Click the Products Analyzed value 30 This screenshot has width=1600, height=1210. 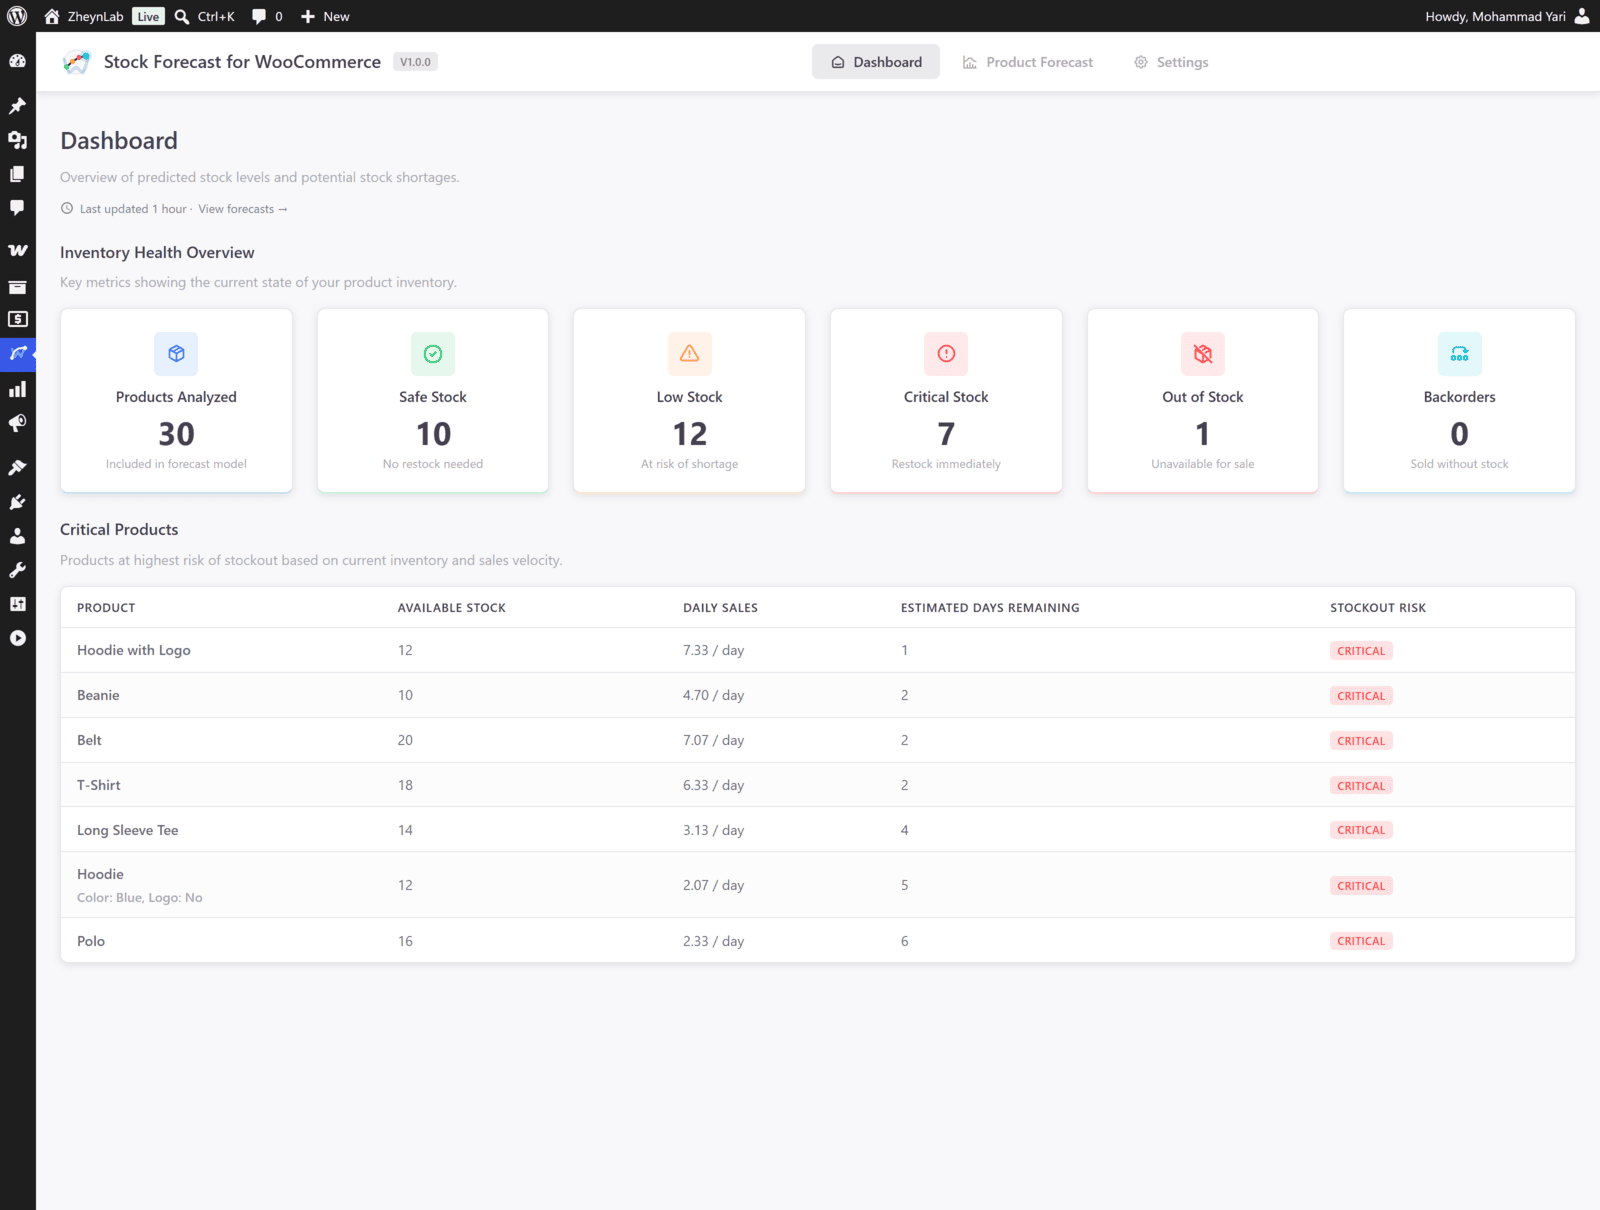[x=176, y=434]
